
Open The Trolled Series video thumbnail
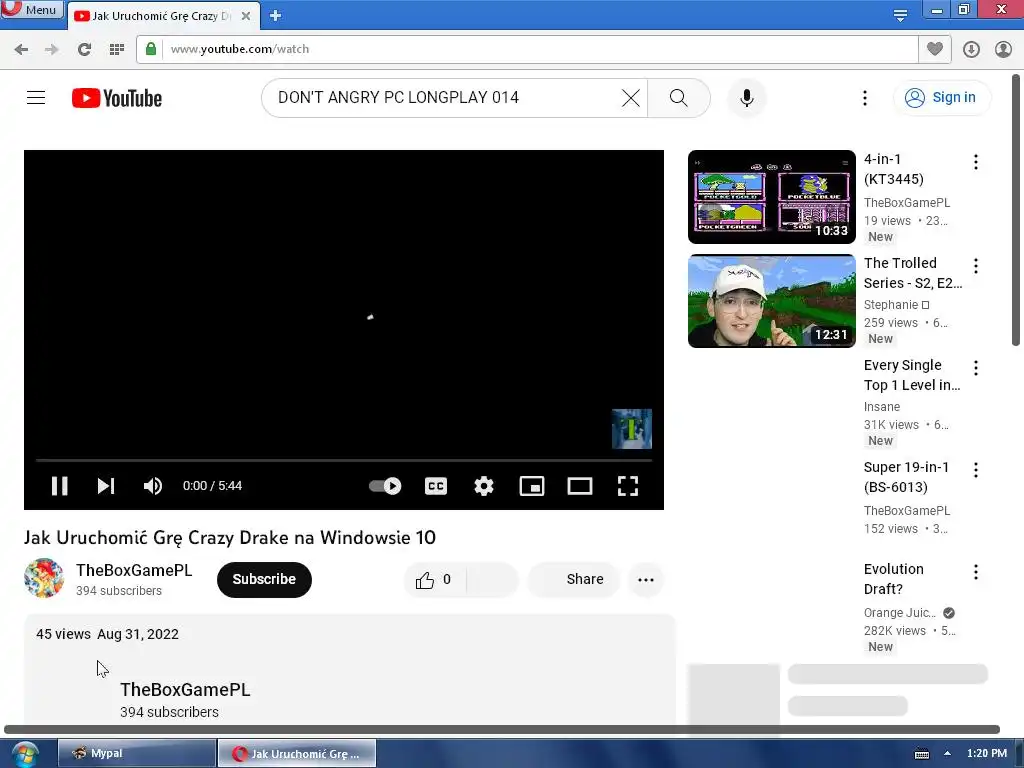coord(771,301)
